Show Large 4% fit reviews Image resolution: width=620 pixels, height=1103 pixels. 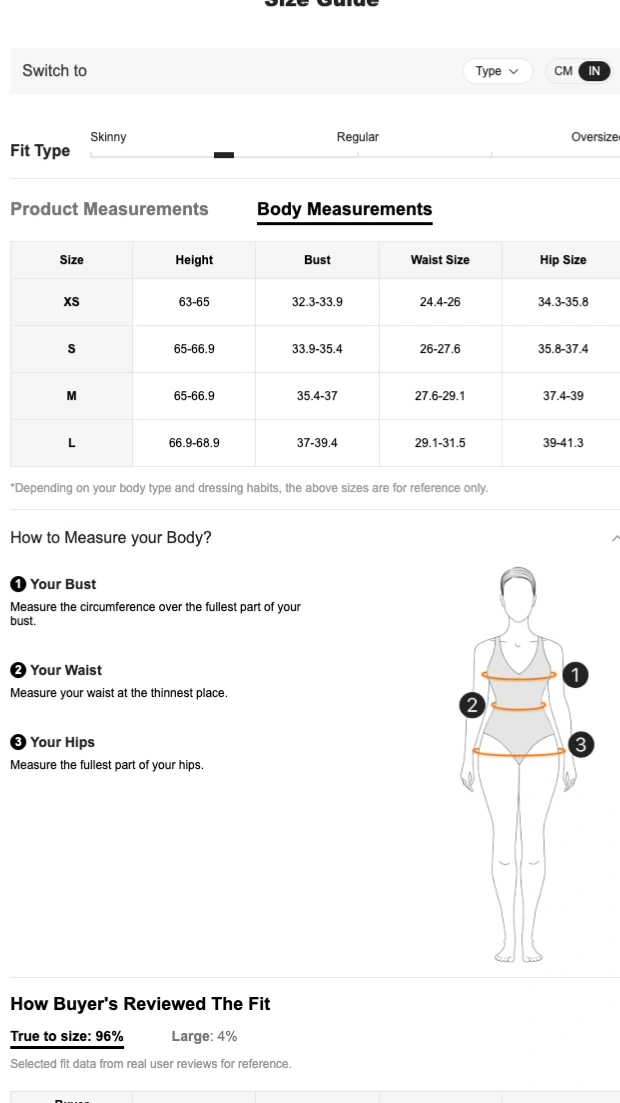tap(204, 1036)
